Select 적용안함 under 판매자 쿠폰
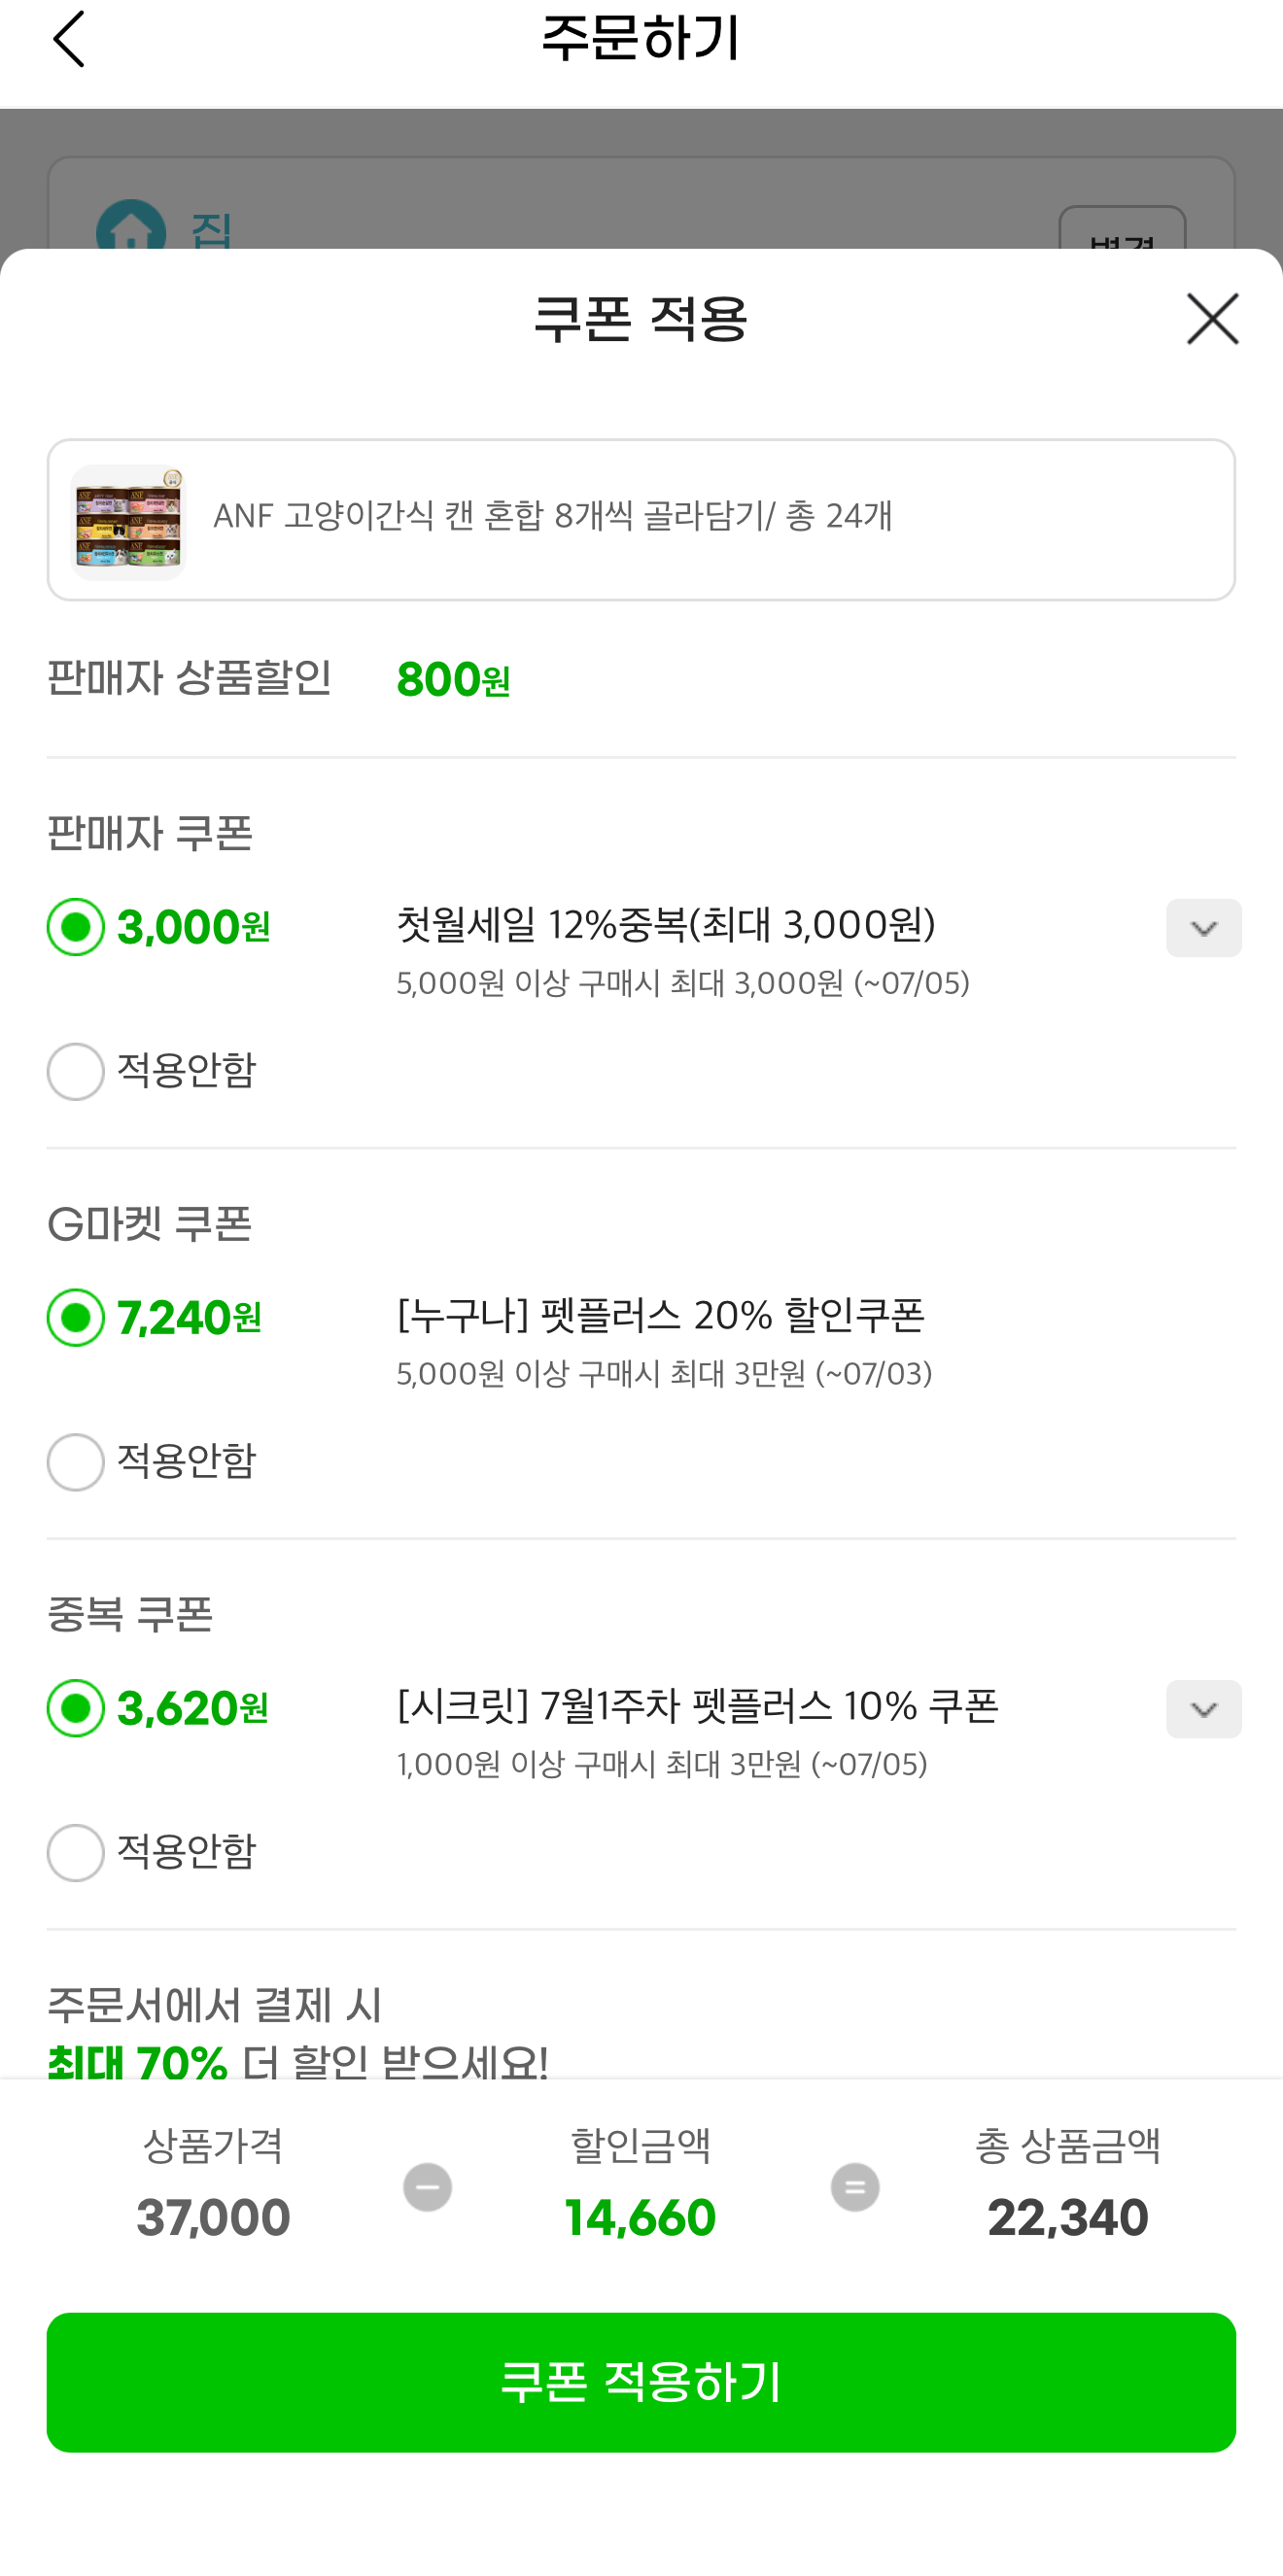Image resolution: width=1283 pixels, height=2576 pixels. pos(76,1071)
